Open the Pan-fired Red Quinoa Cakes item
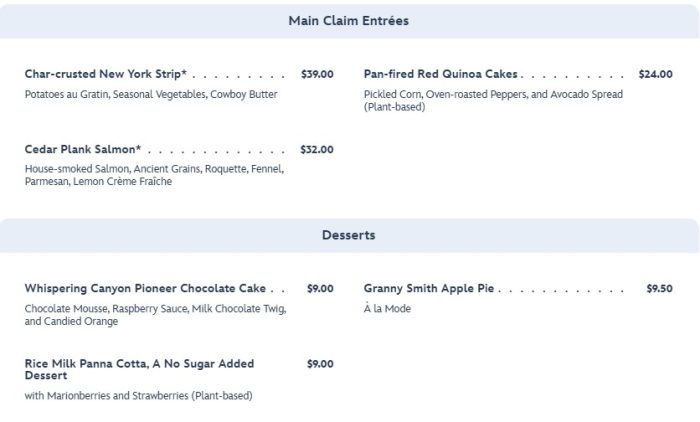700x422 pixels. coord(441,74)
